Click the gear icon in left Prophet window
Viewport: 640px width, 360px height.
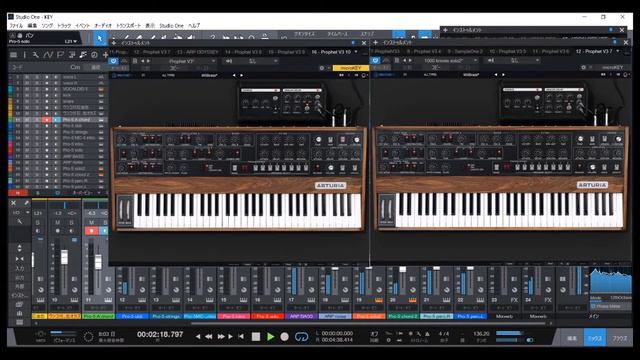[x=322, y=68]
